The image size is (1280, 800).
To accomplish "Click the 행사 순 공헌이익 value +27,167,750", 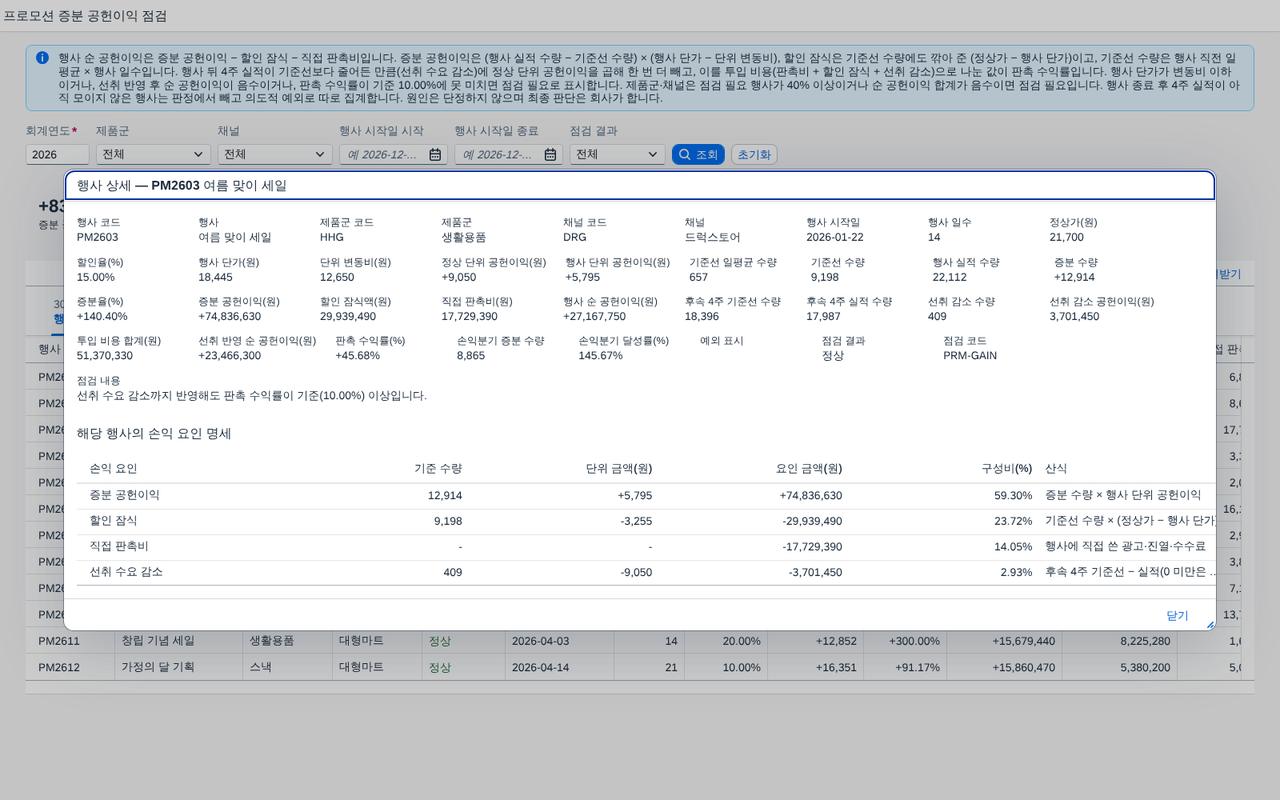I will 594,317.
